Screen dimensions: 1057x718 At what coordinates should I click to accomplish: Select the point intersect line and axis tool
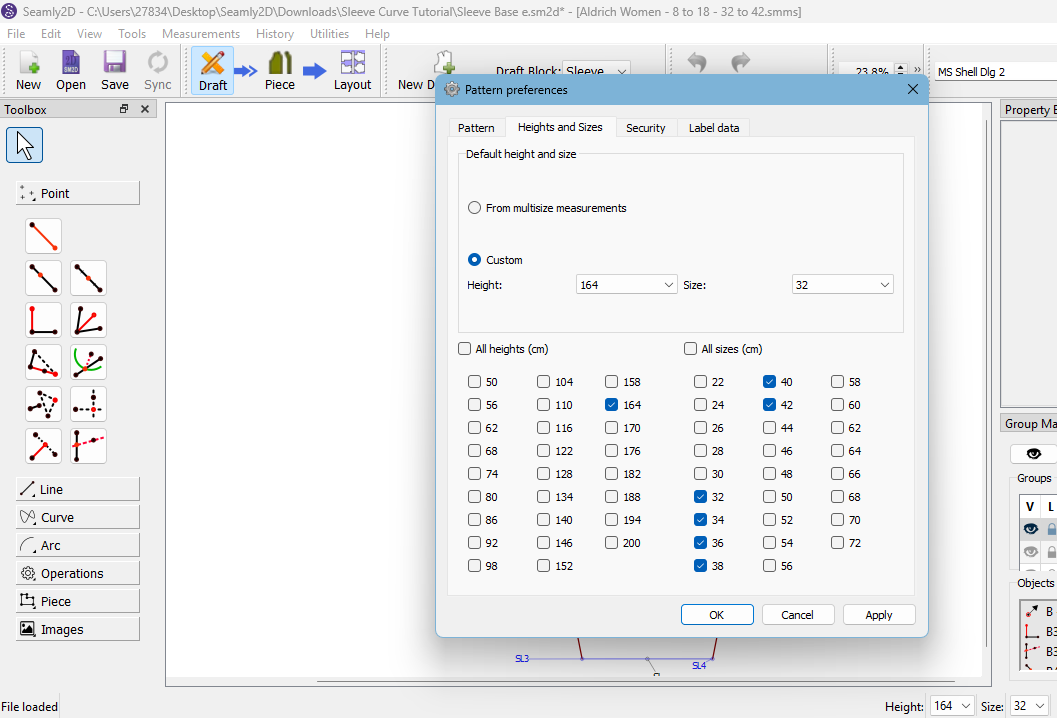coord(88,446)
